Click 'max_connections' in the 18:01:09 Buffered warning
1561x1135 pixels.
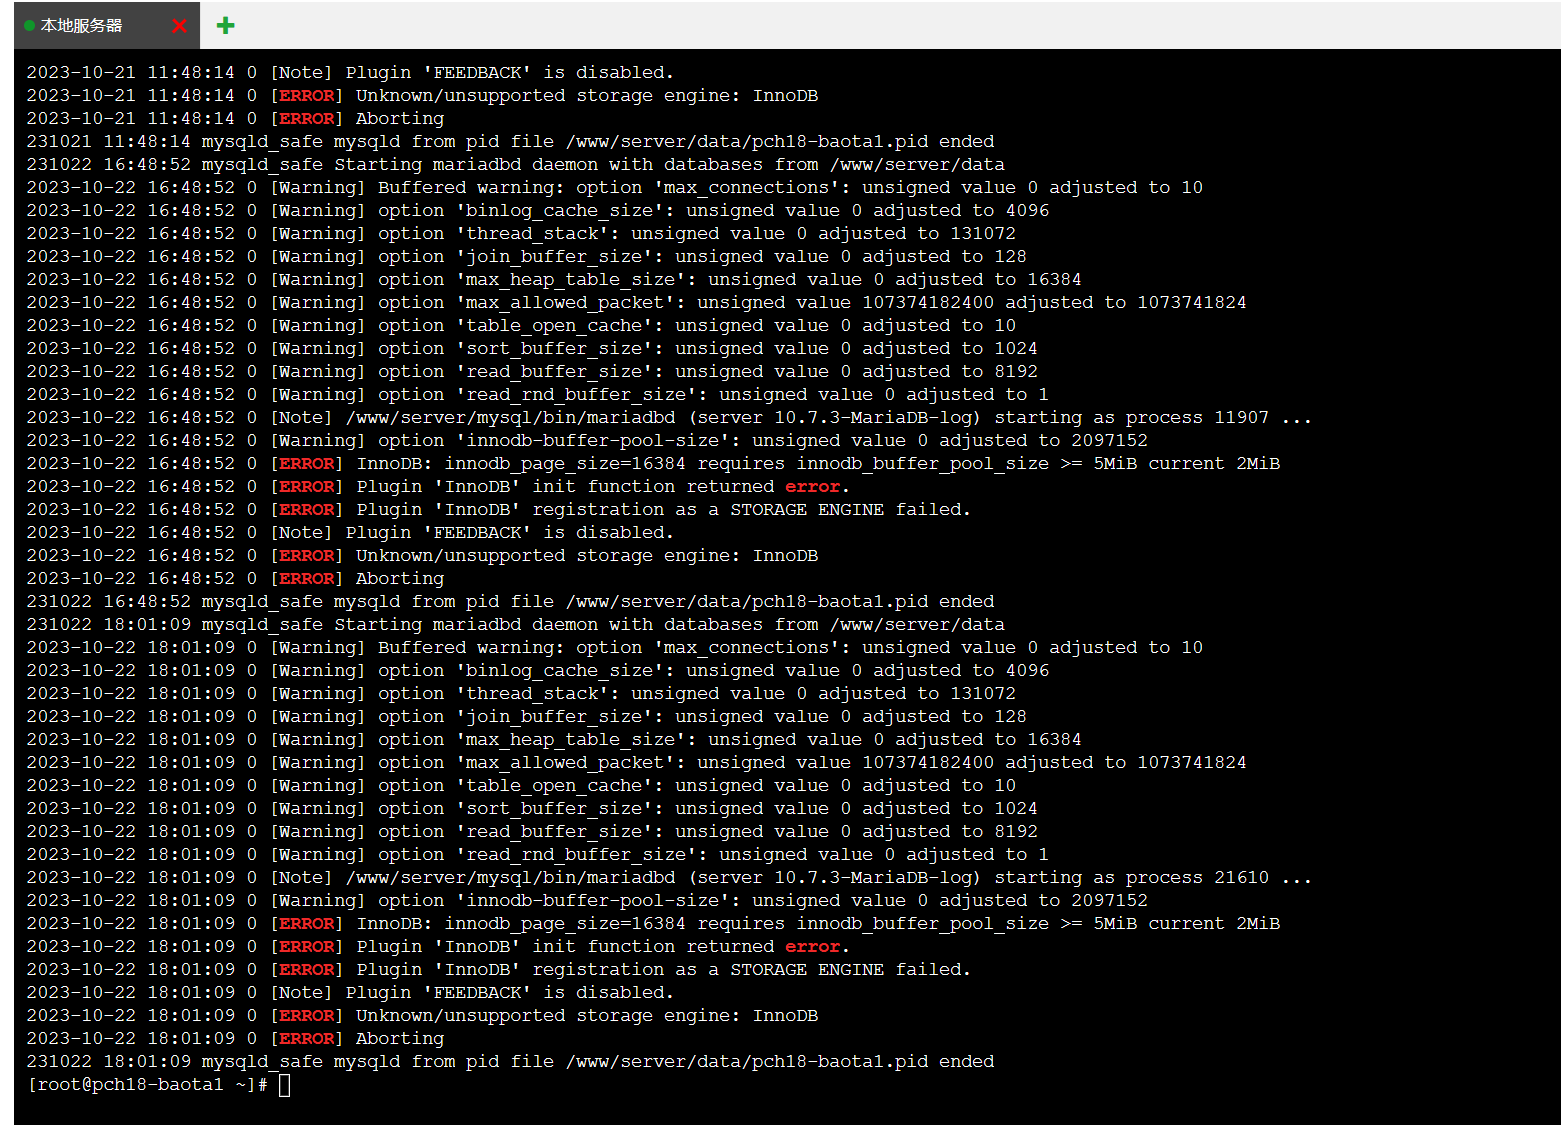pyautogui.click(x=747, y=648)
